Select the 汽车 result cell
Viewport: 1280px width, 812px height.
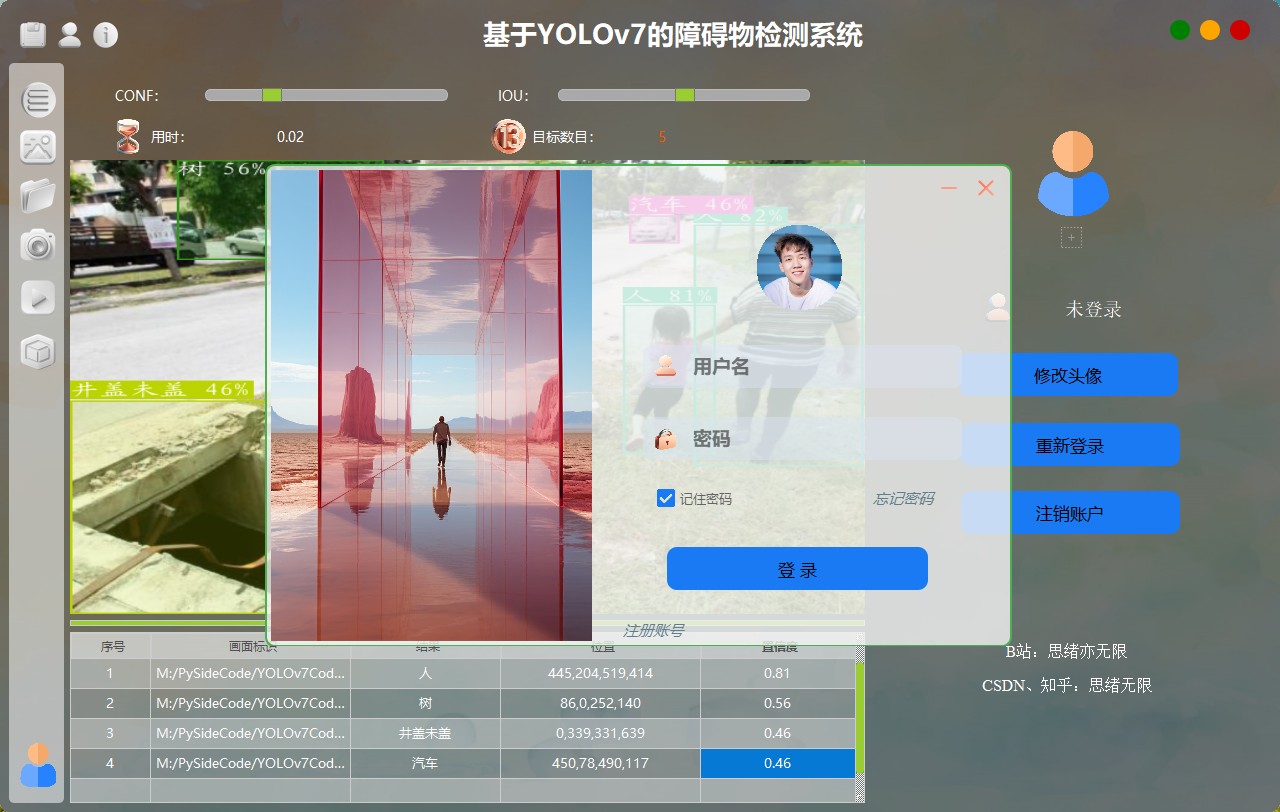pos(426,763)
